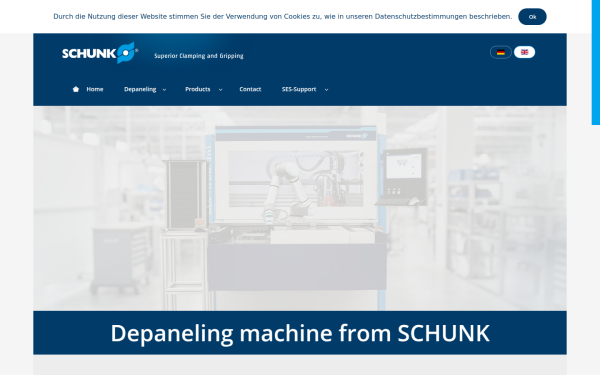
Task: Expand the Products dropdown chevron
Action: click(x=220, y=90)
